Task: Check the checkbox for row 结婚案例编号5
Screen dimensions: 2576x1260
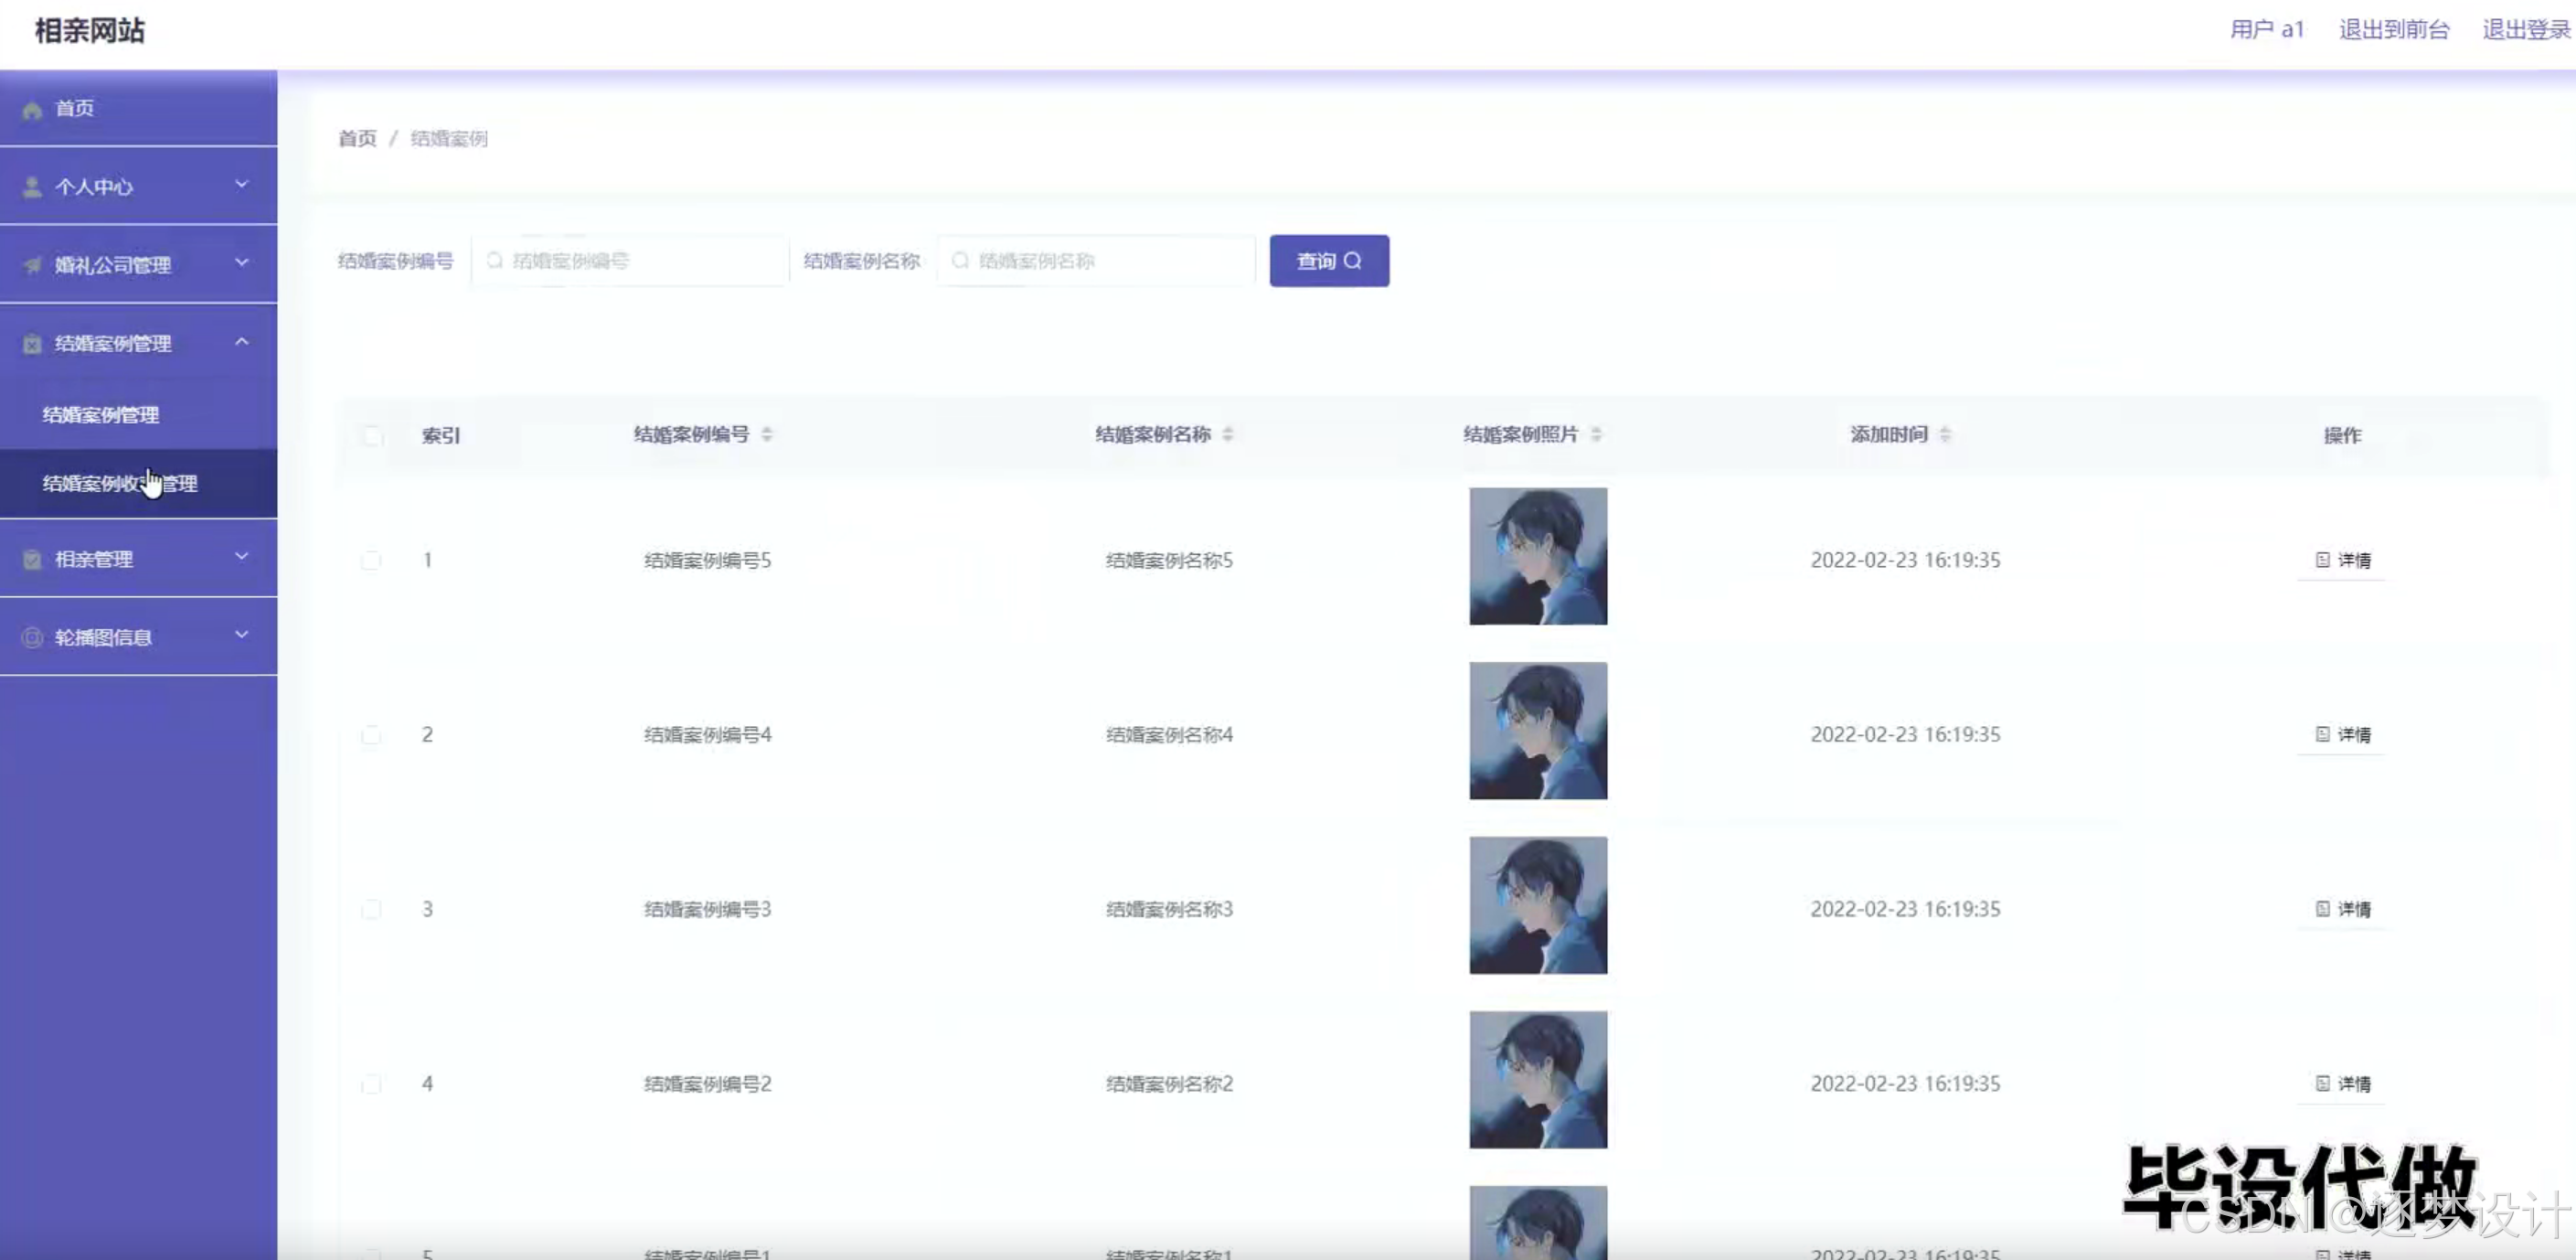Action: click(371, 560)
